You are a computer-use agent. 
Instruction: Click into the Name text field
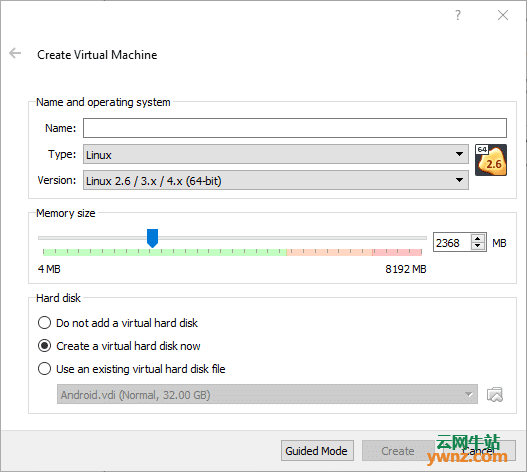coord(295,128)
